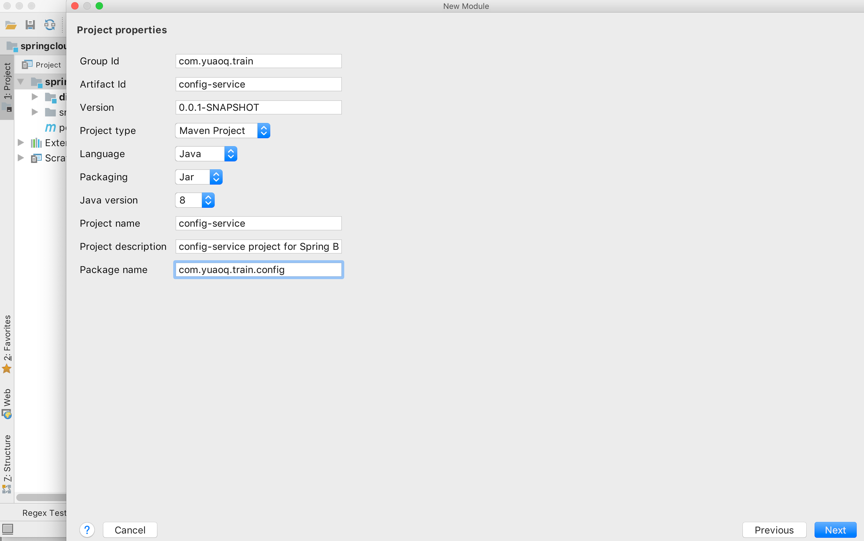Open the Language dropdown
The width and height of the screenshot is (864, 541).
coord(206,154)
